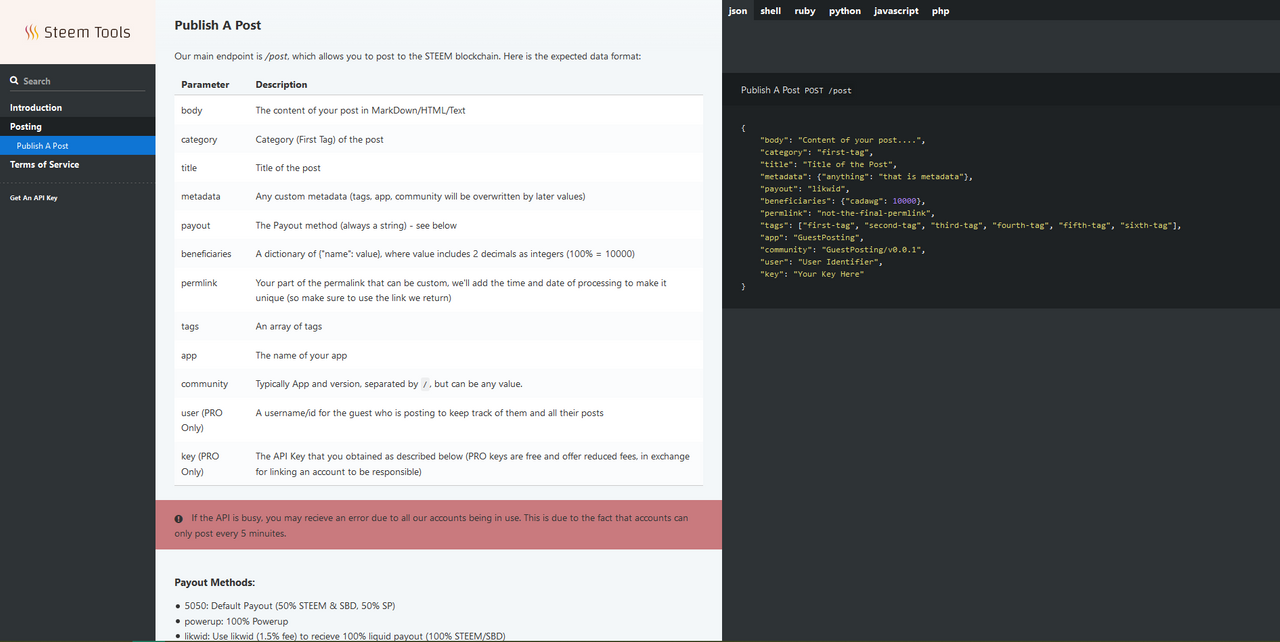Click the Payout Methods heading
The height and width of the screenshot is (642, 1280).
(x=214, y=582)
